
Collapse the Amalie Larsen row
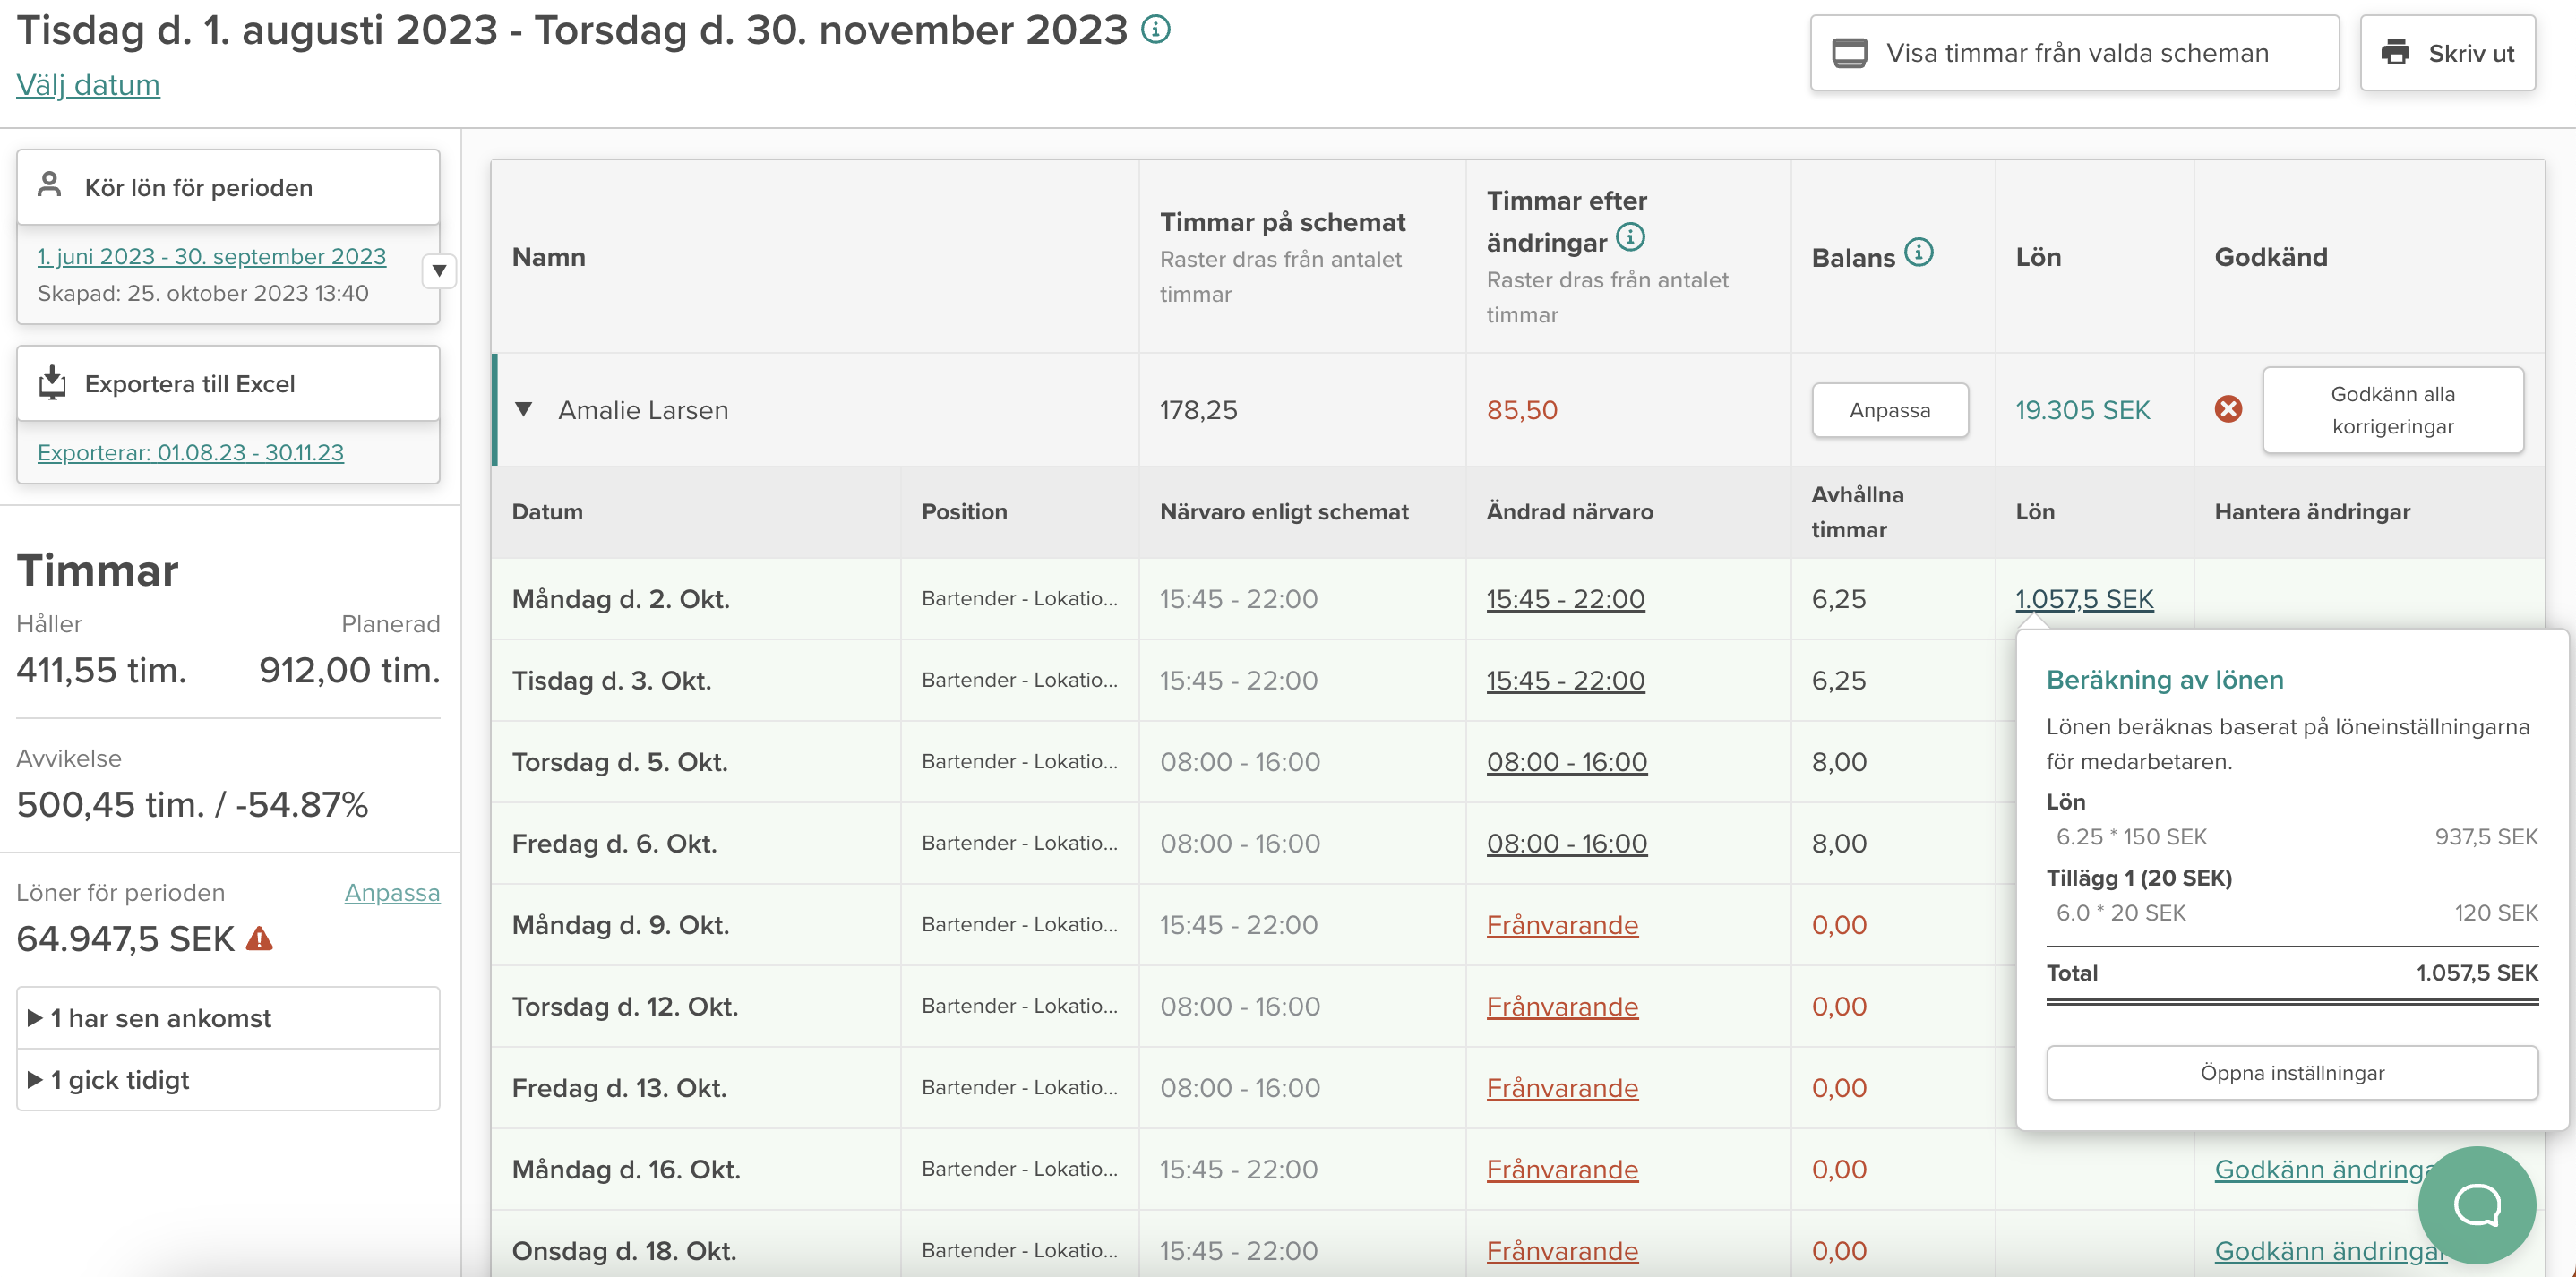click(523, 409)
